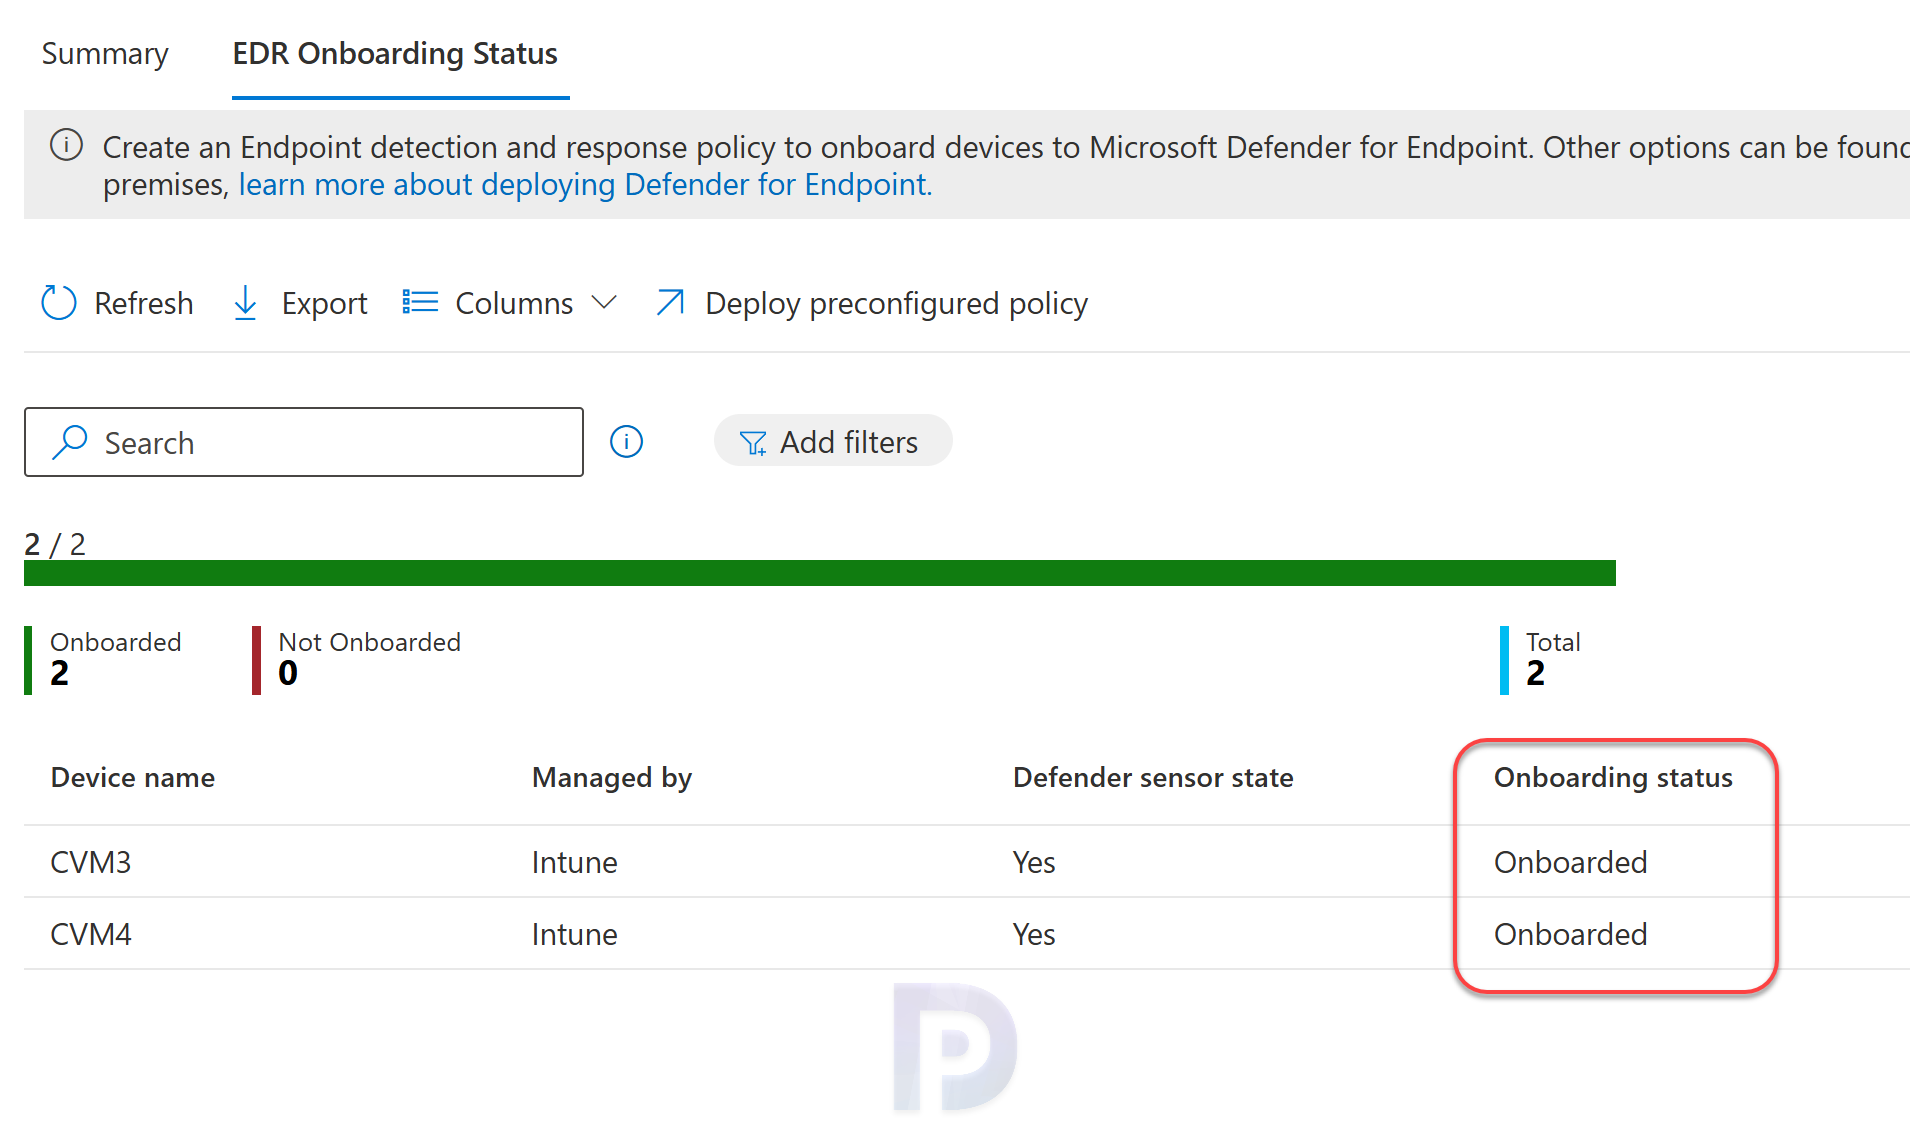
Task: Click the Refresh label
Action: pyautogui.click(x=144, y=303)
